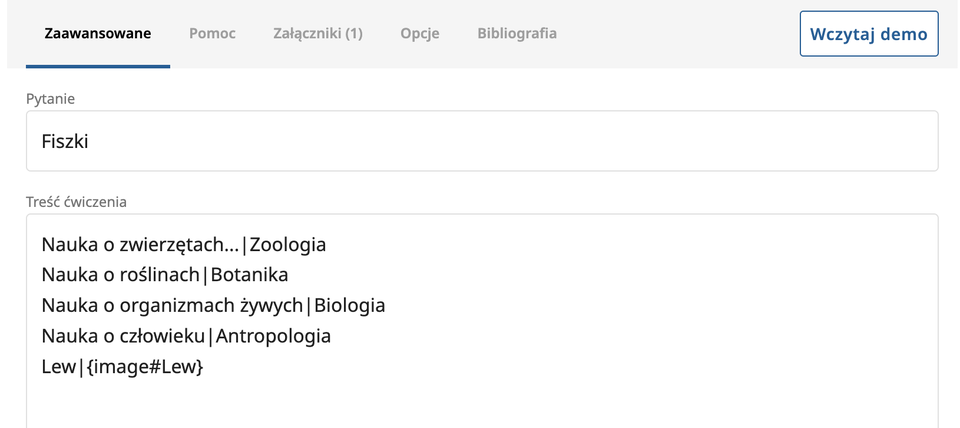
Task: Place cursor on the word Biologia
Action: [349, 306]
